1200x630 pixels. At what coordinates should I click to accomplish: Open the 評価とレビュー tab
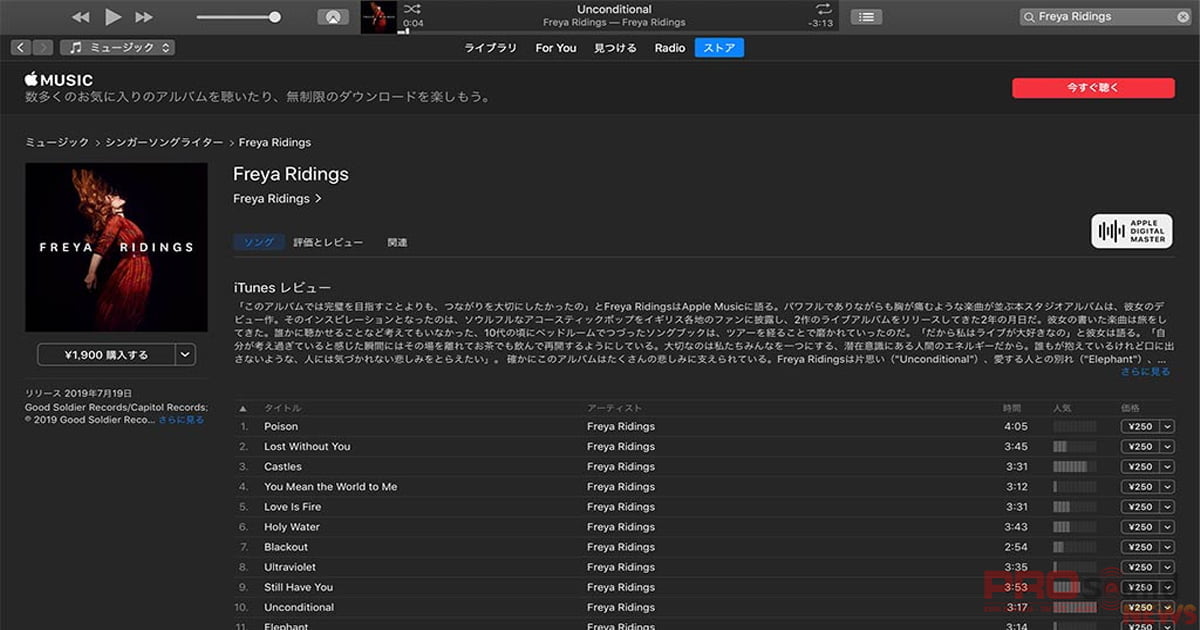click(328, 243)
